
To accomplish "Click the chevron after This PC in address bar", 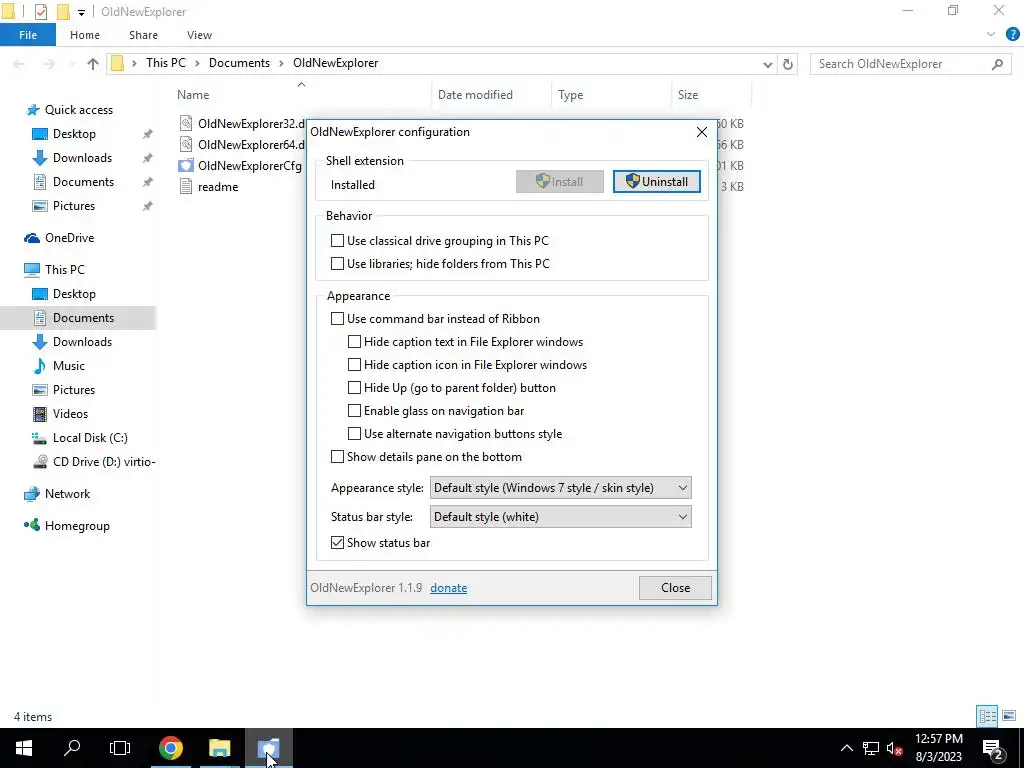I will pos(197,63).
